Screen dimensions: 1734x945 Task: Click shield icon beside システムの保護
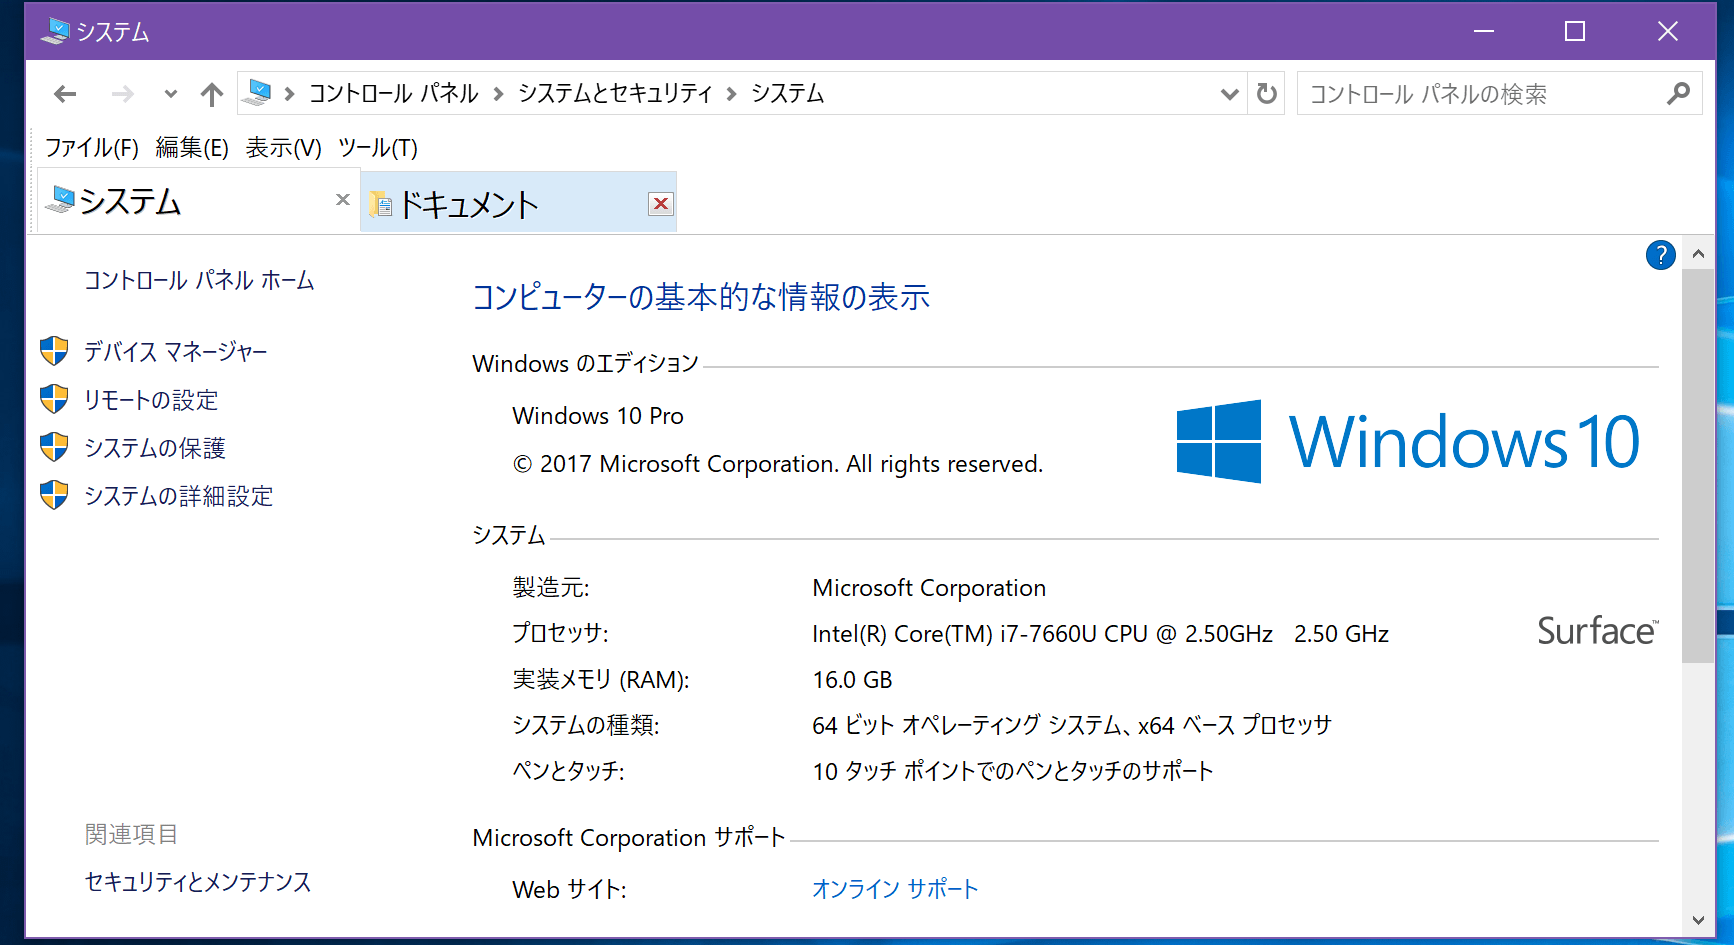point(54,447)
